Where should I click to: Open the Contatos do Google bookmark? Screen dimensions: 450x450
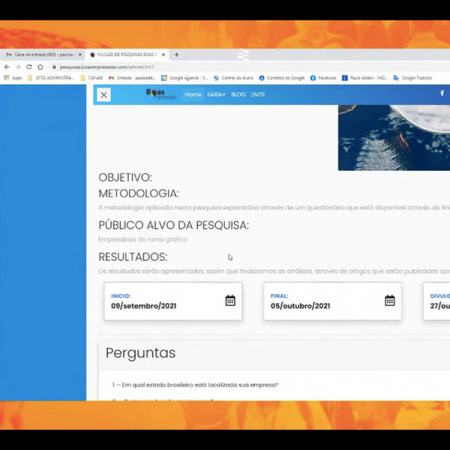tap(282, 78)
